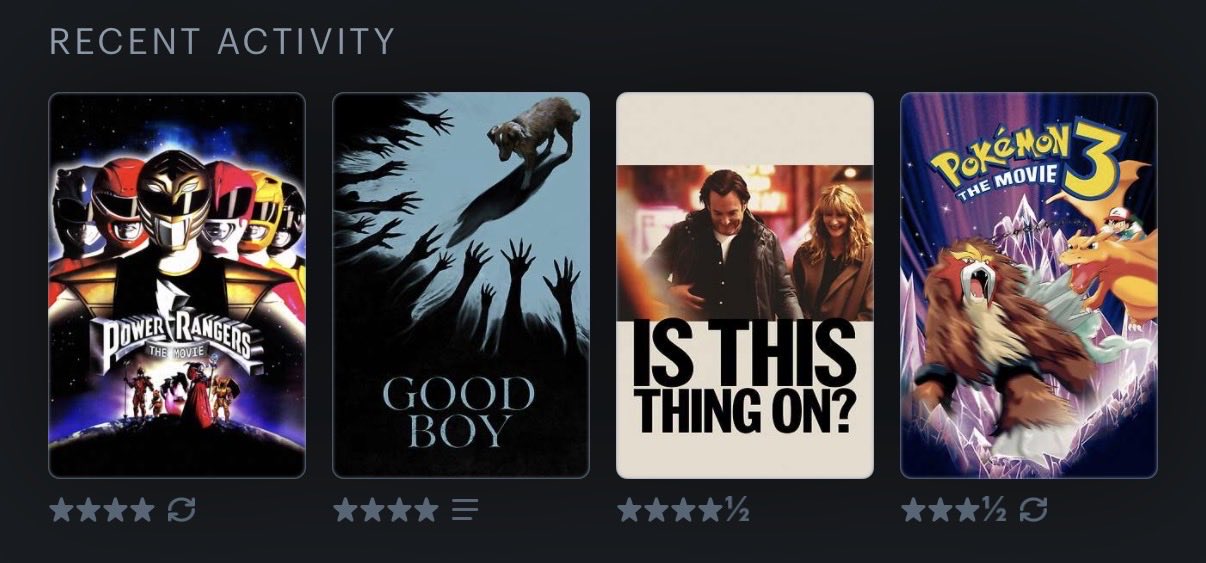Click the first star under Is This Thing On?

tap(630, 511)
